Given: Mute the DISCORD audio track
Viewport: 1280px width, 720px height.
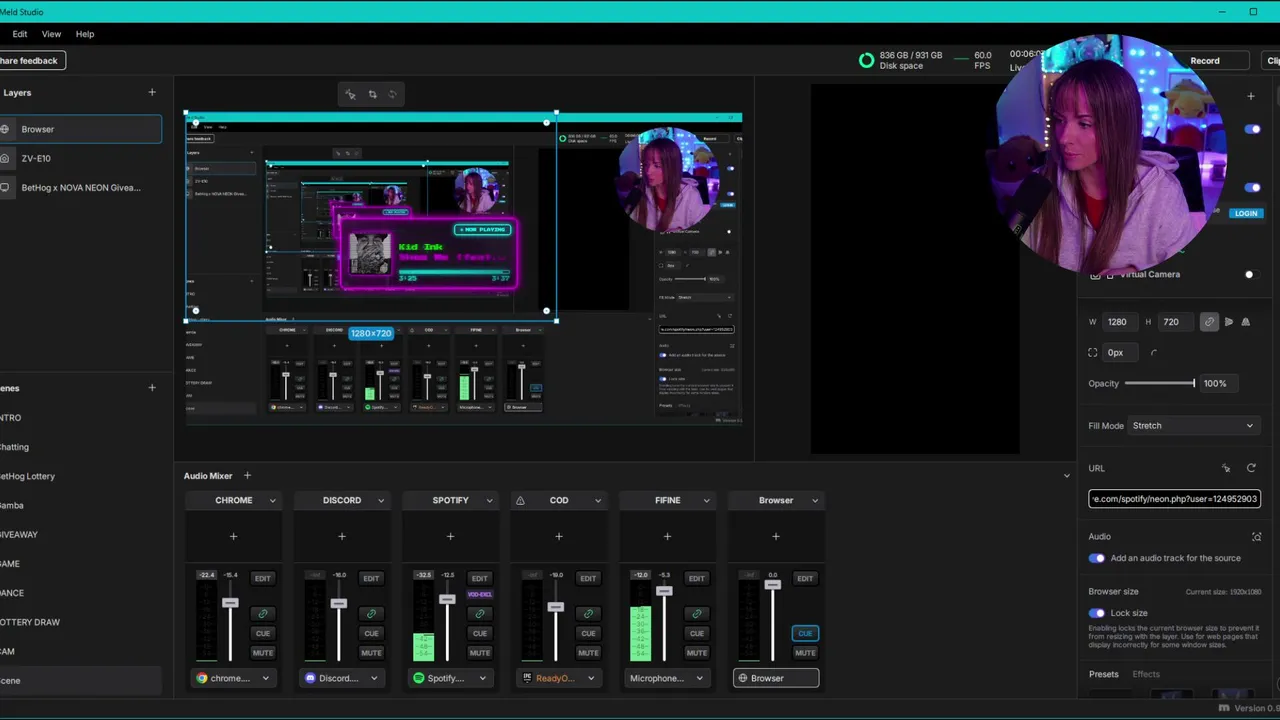Looking at the screenshot, I should pyautogui.click(x=371, y=653).
